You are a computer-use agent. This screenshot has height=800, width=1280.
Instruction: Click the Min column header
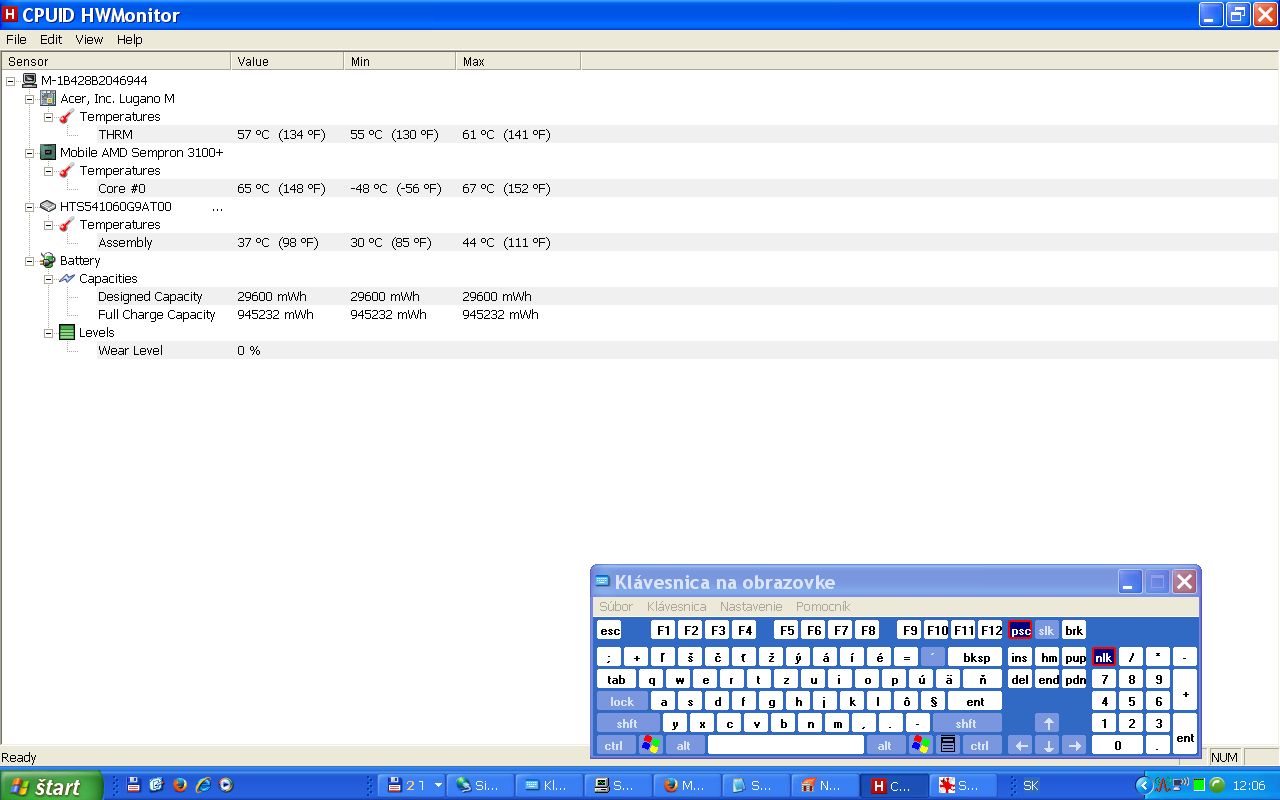click(400, 61)
